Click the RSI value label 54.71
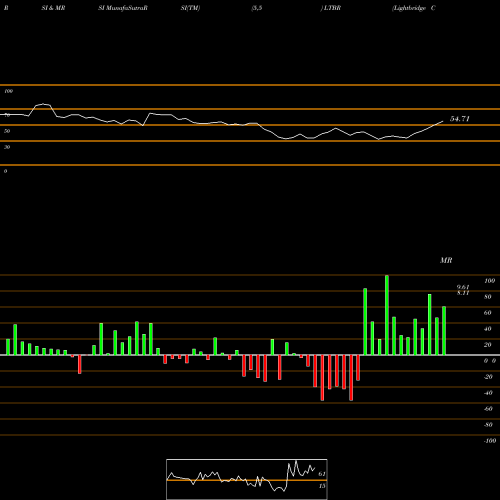 460,119
